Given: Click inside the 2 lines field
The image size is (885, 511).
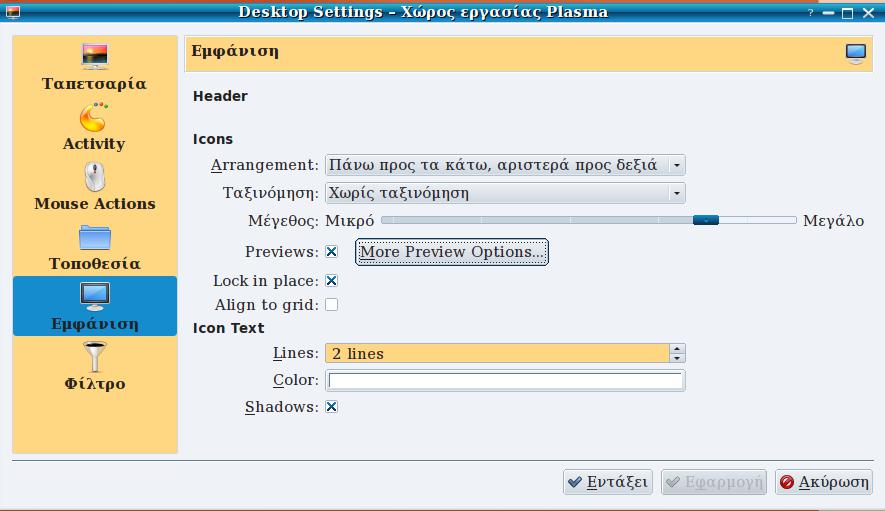Looking at the screenshot, I should coord(497,353).
